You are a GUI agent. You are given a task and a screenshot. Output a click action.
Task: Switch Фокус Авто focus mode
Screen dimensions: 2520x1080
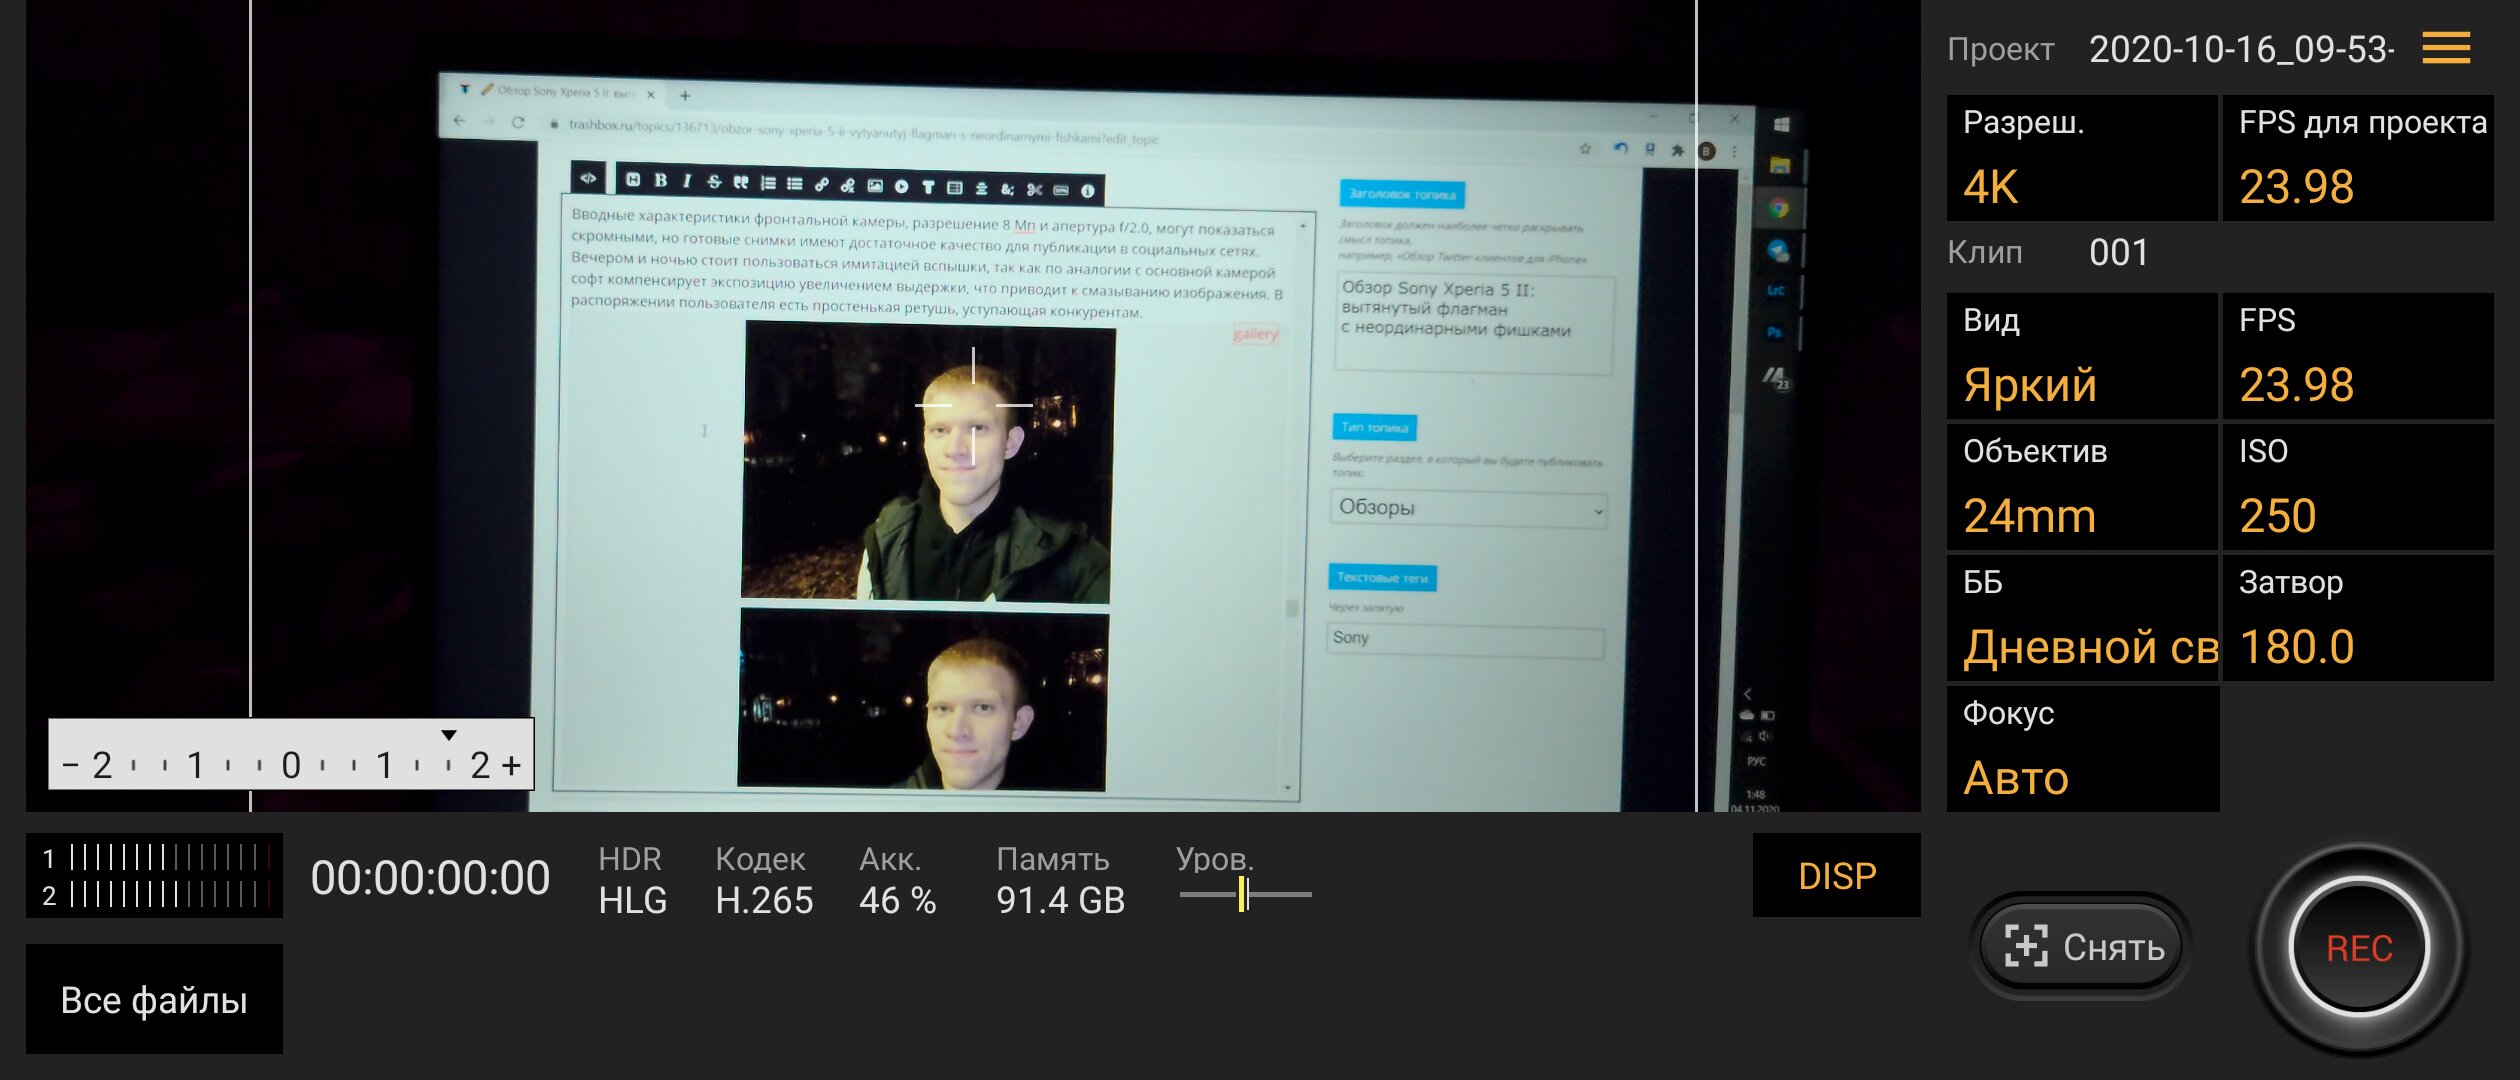[x=2082, y=749]
